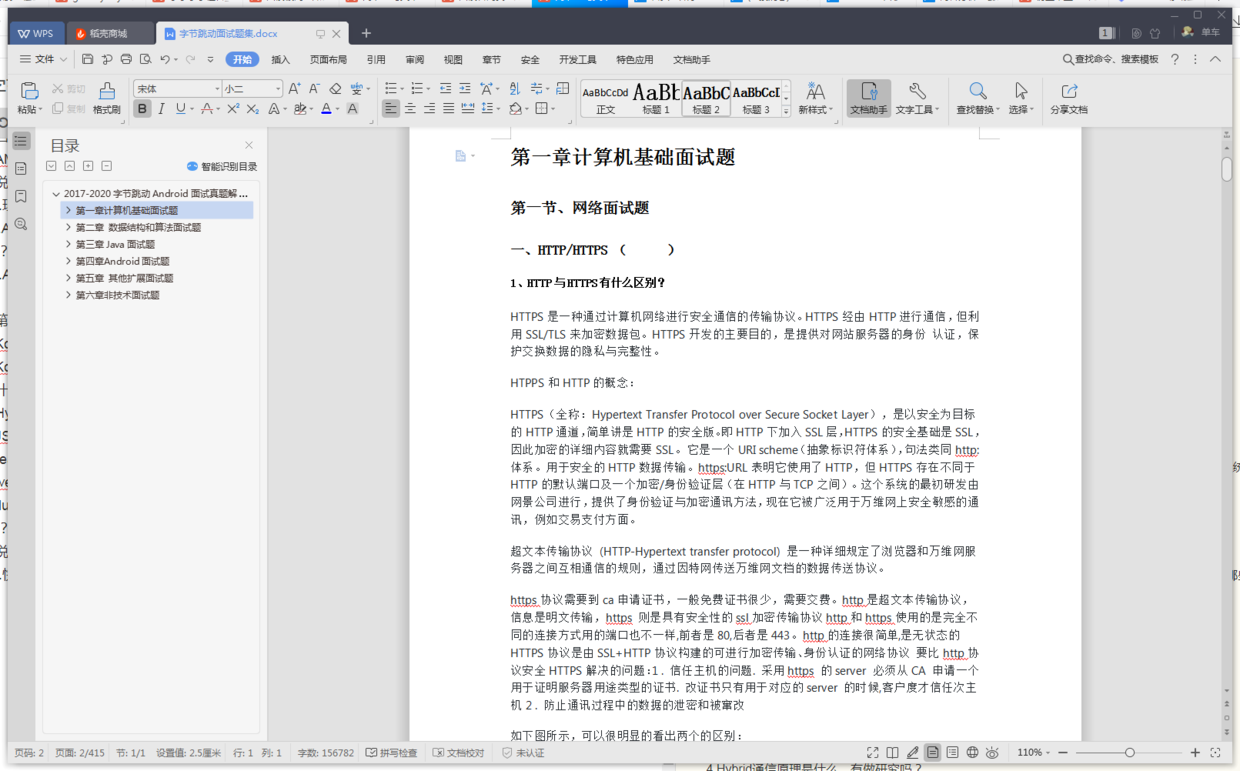
Task: Open the 页面布局 ribbon tab
Action: pos(328,60)
